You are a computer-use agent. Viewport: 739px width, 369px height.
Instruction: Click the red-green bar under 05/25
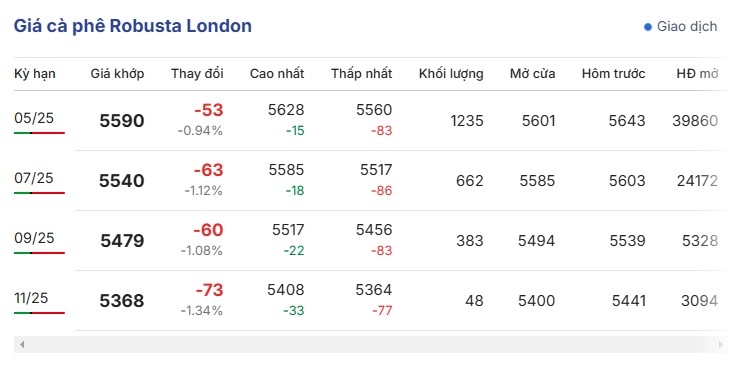[x=39, y=133]
